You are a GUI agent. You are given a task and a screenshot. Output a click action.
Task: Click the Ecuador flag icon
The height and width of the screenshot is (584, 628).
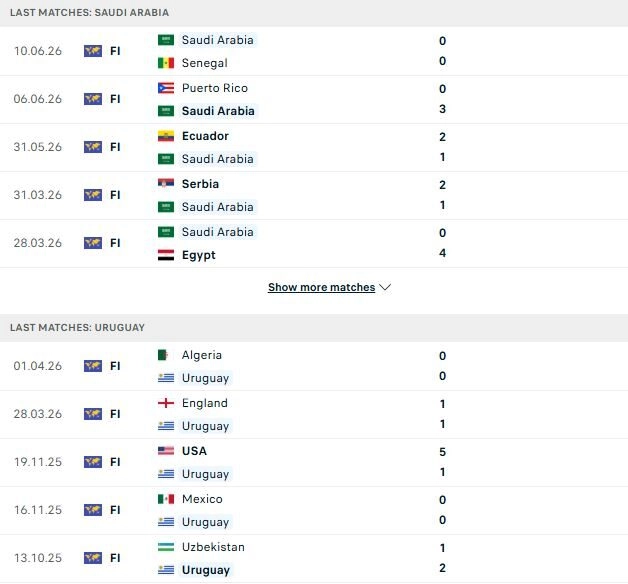coord(166,136)
